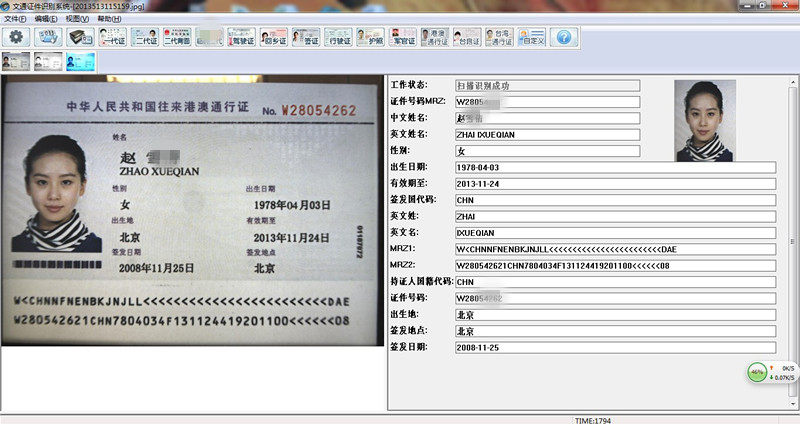Click the 英文姓 field ZHAI
This screenshot has width=800, height=424.
[615, 216]
